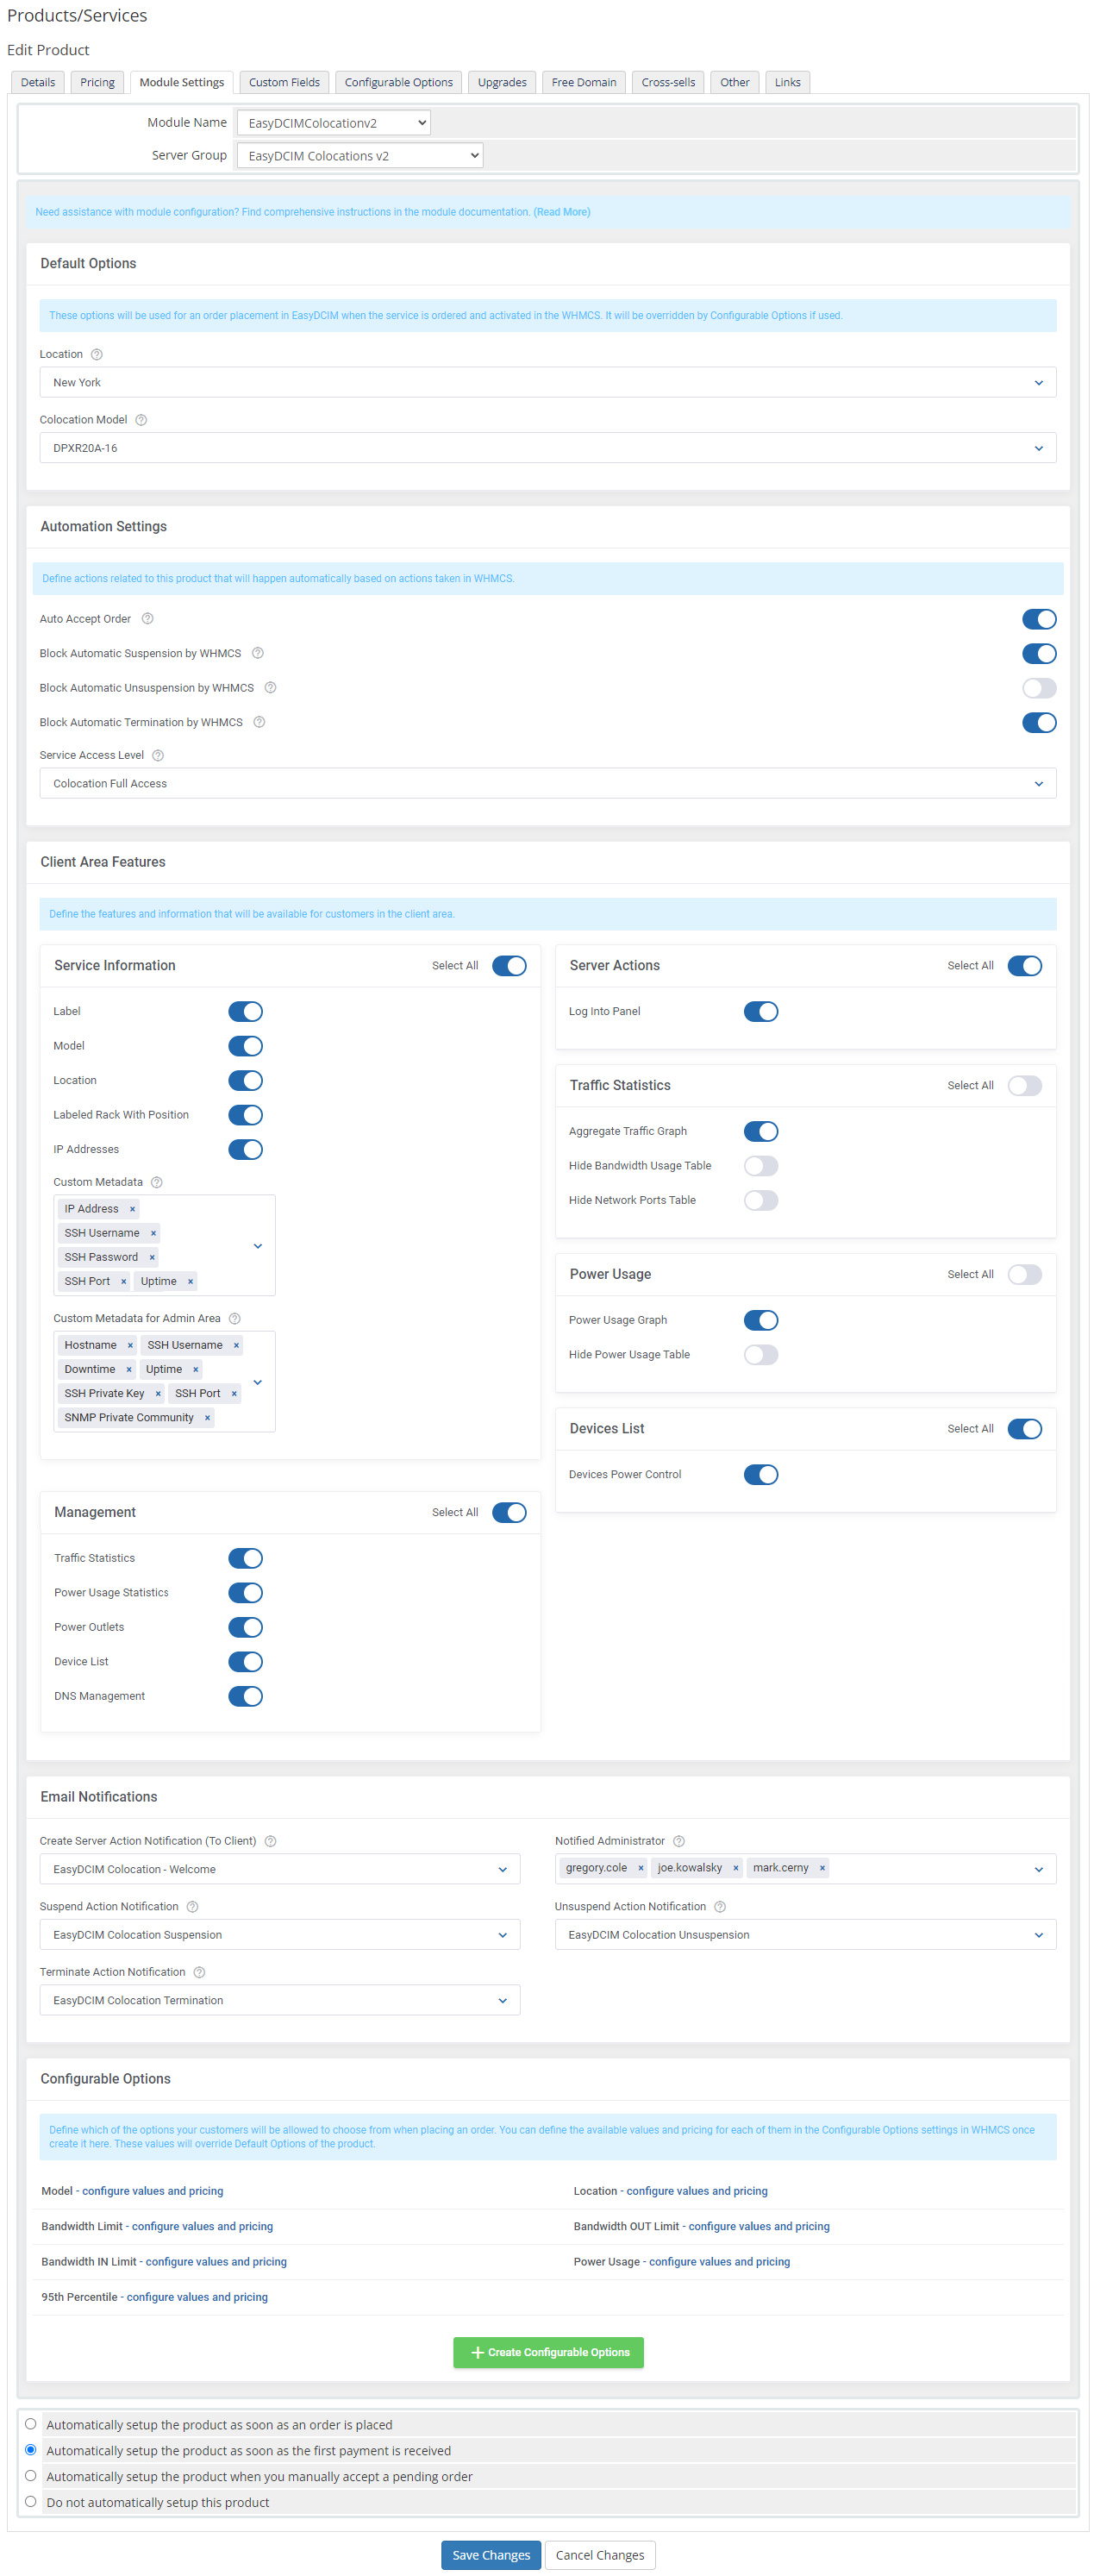
Task: Click help icon for Block Automatic Suspension
Action: pyautogui.click(x=257, y=653)
